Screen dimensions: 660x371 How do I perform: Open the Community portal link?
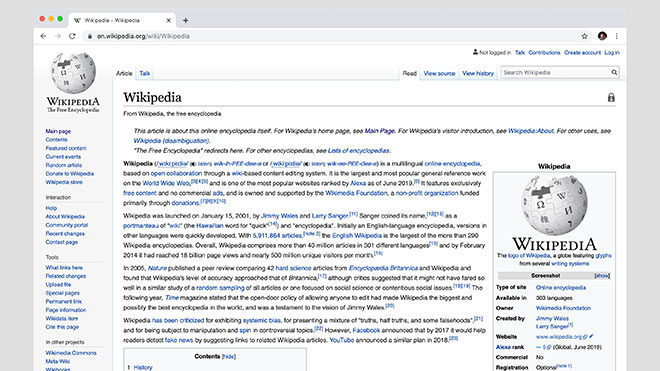click(x=67, y=225)
